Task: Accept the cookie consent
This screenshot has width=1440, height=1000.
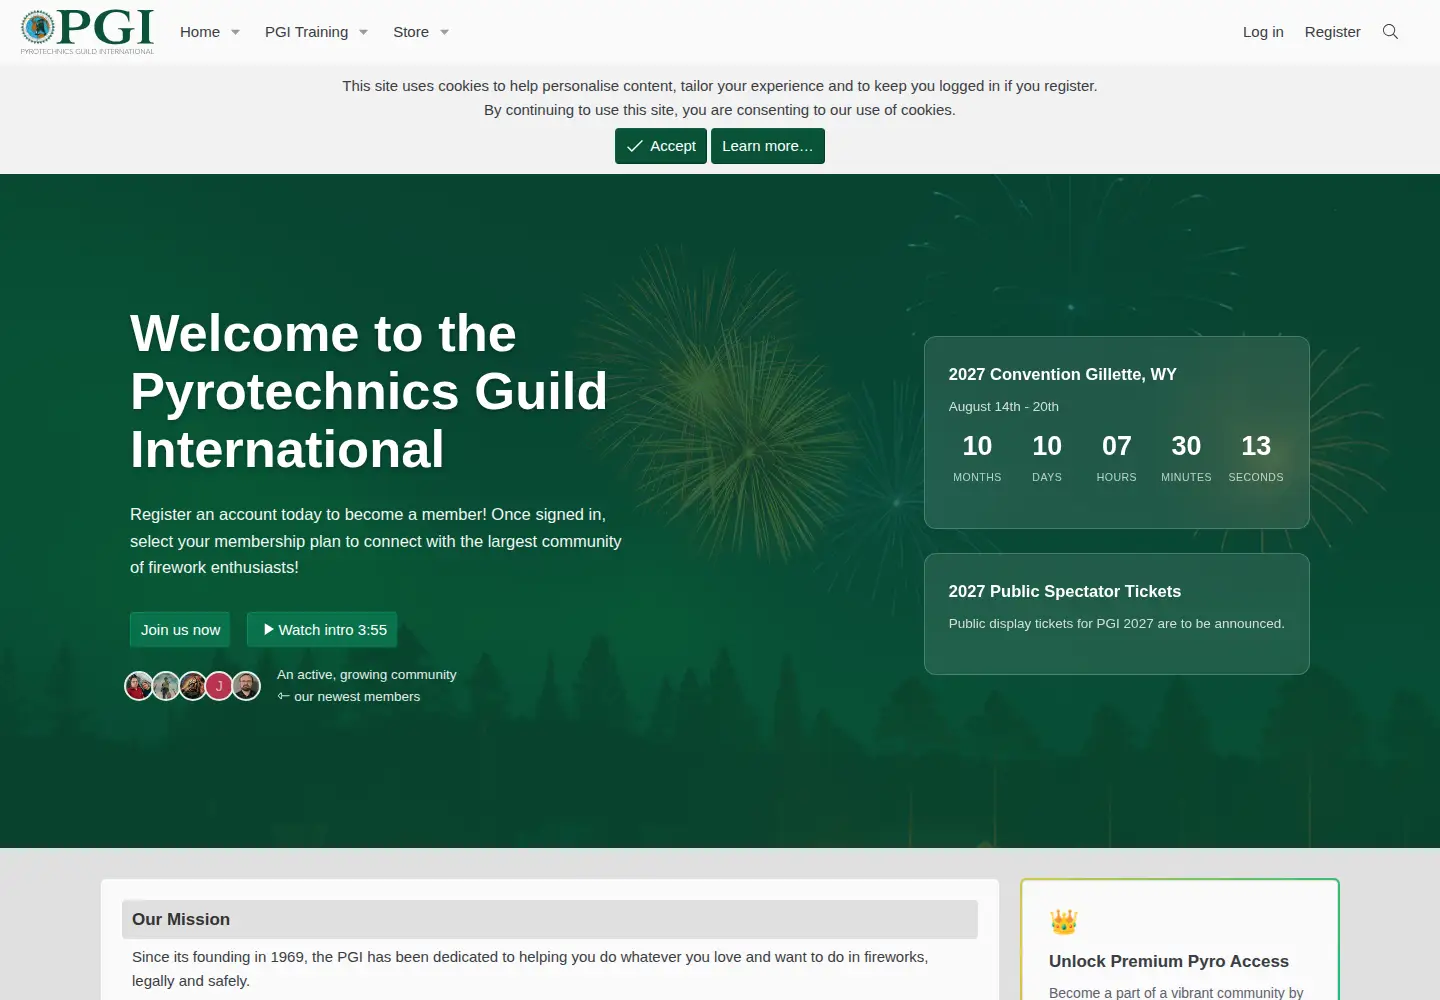Action: pos(661,146)
